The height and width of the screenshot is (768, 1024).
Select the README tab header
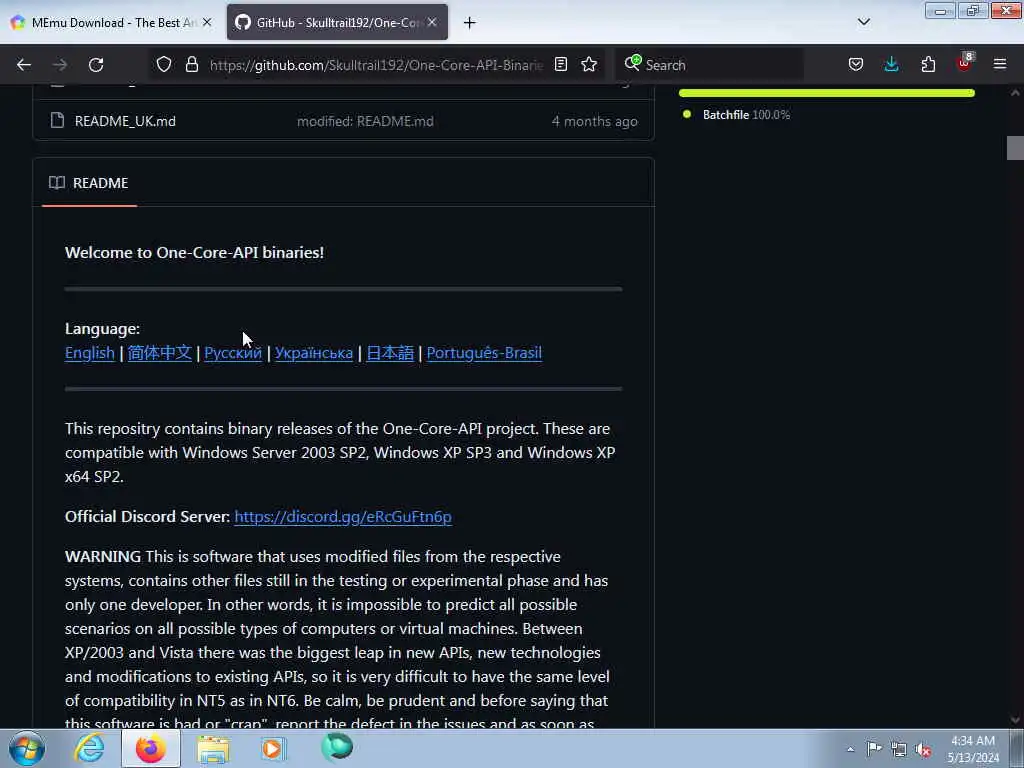point(89,183)
